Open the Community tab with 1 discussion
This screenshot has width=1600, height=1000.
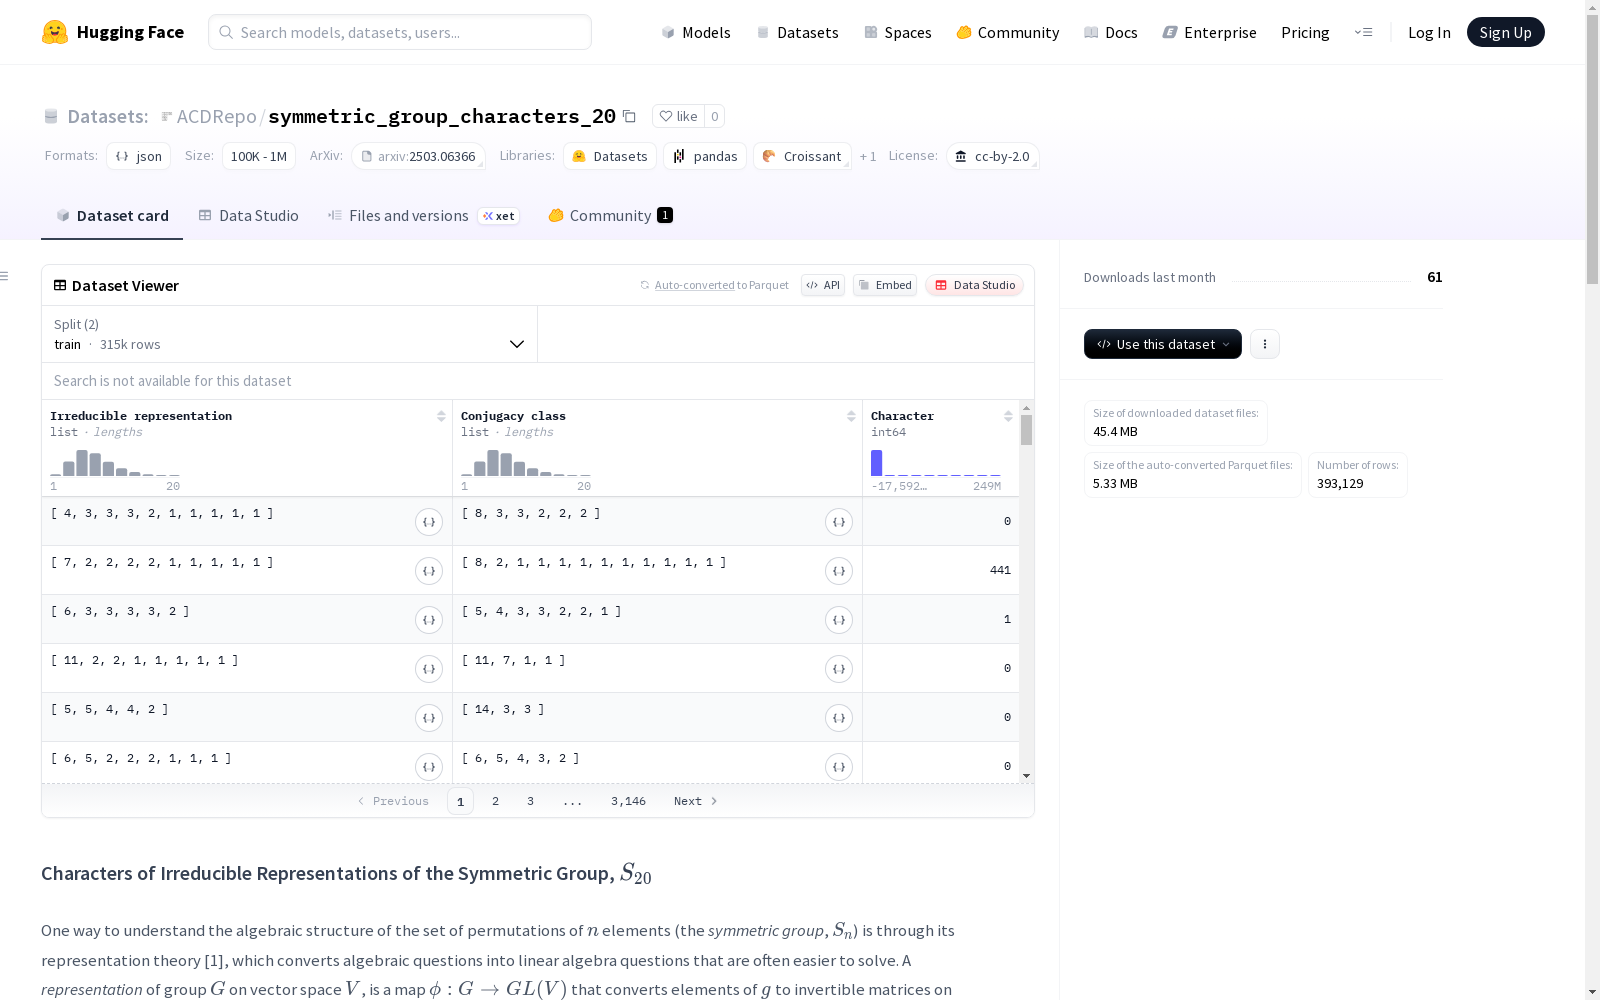tap(610, 216)
